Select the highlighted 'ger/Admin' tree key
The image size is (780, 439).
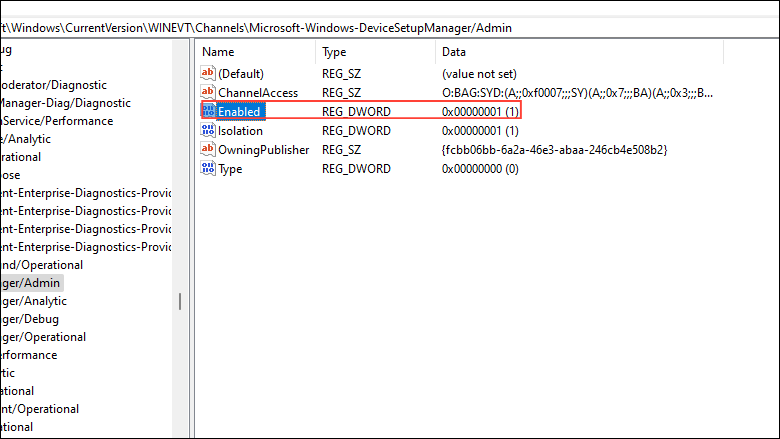pos(30,283)
